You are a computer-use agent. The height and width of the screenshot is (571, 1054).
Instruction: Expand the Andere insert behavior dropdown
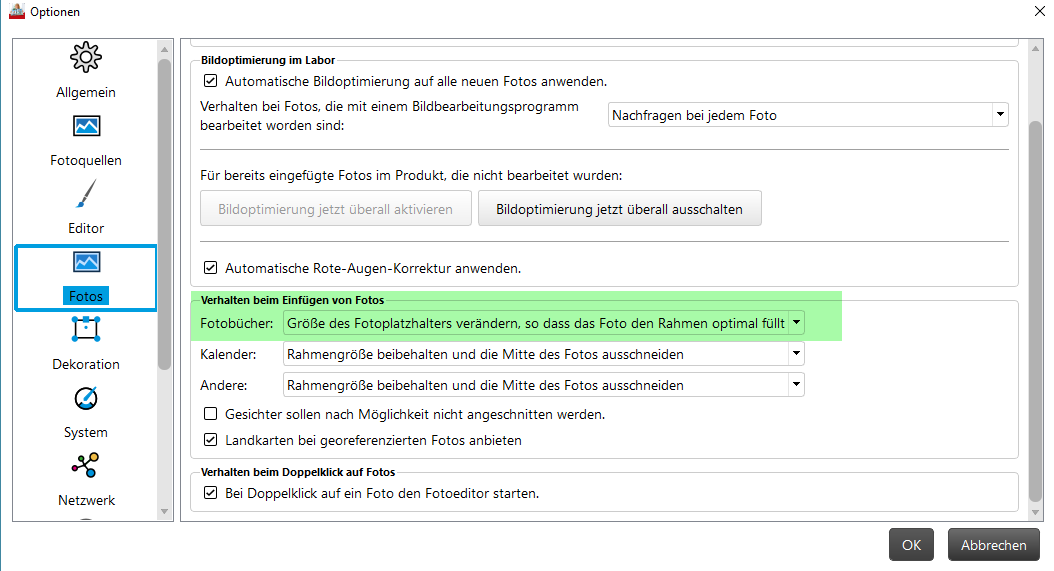tap(796, 385)
